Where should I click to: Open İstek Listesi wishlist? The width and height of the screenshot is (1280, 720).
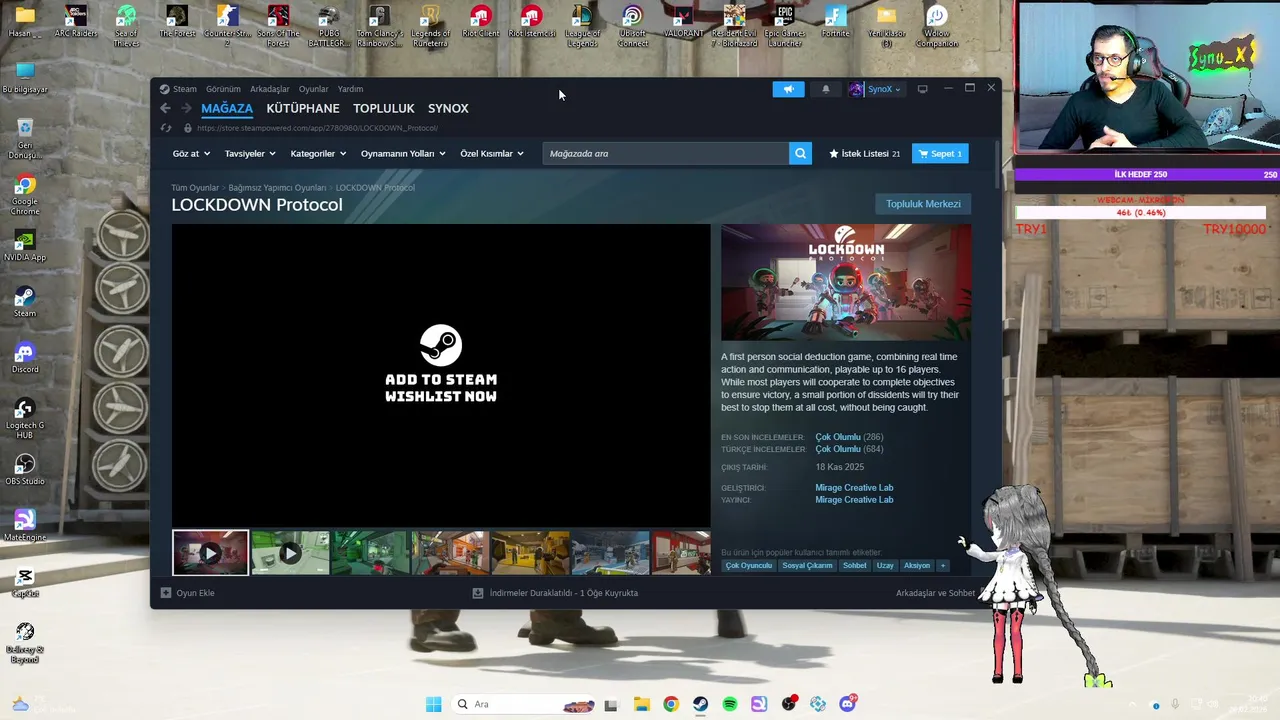pos(864,153)
